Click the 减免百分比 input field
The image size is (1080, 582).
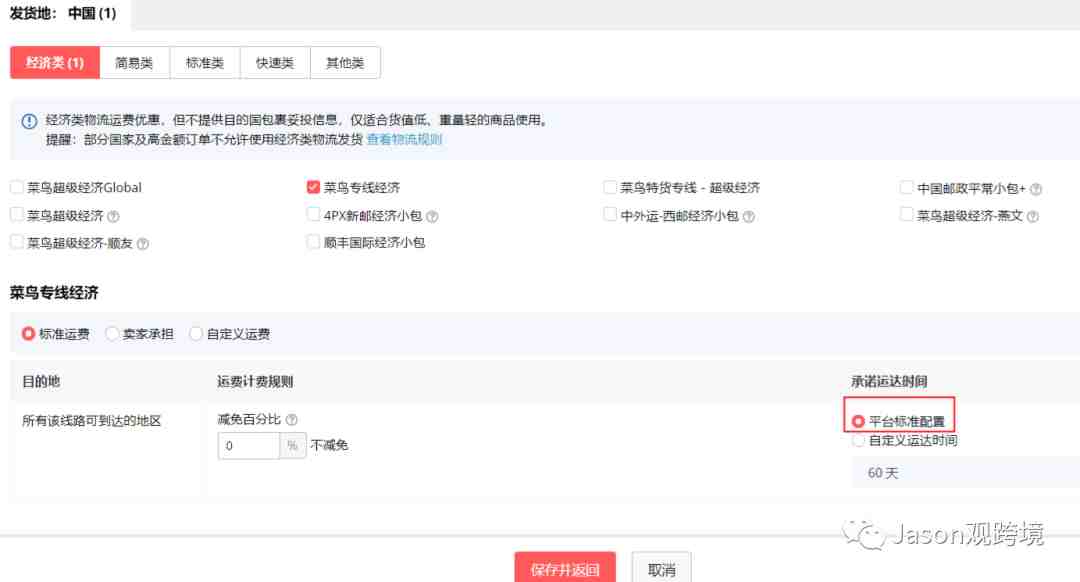coord(249,446)
